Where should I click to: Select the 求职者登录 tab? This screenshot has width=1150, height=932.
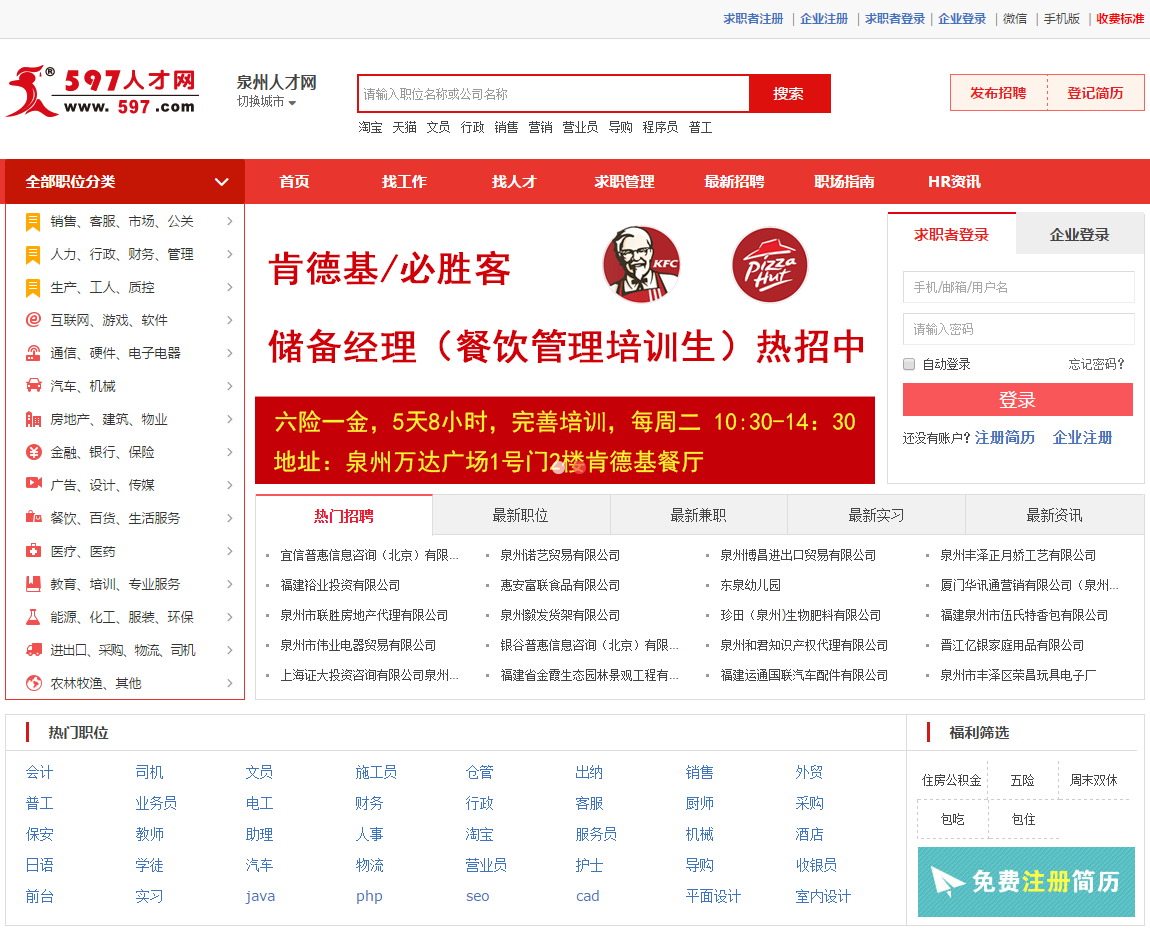[x=951, y=235]
